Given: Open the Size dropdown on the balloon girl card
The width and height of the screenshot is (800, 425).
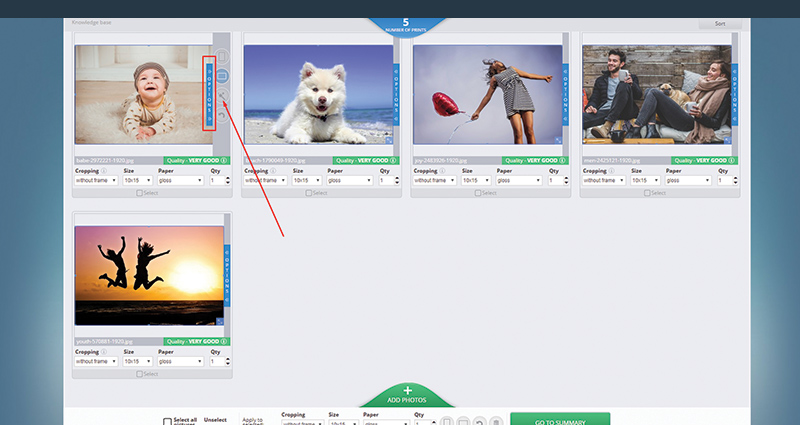Looking at the screenshot, I should click(476, 181).
